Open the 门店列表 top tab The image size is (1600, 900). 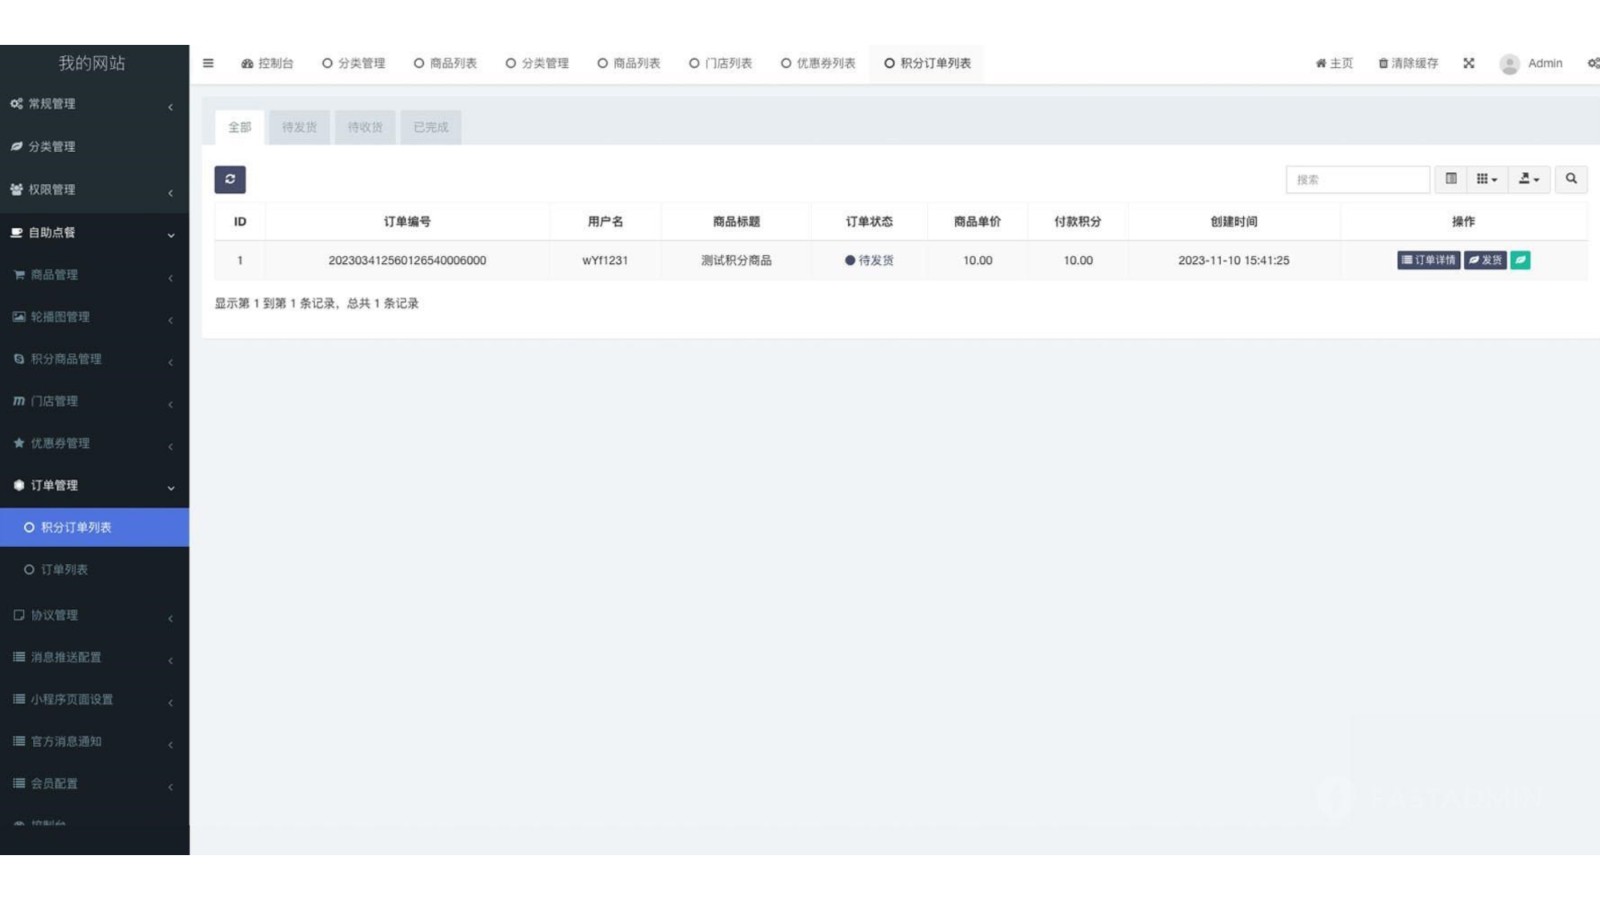[x=720, y=63]
